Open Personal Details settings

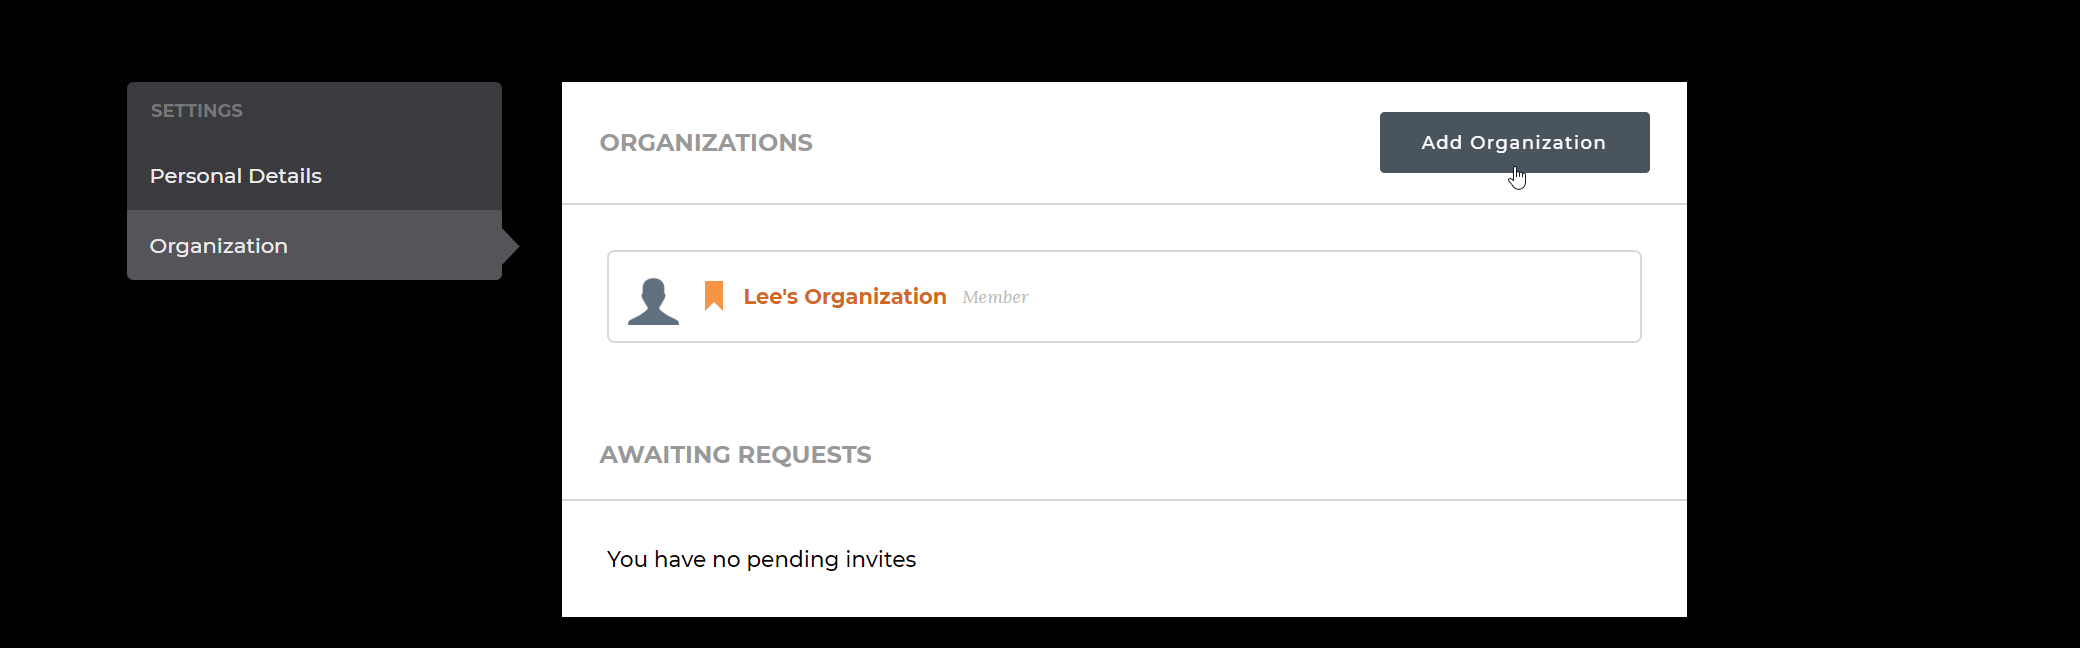tap(314, 175)
